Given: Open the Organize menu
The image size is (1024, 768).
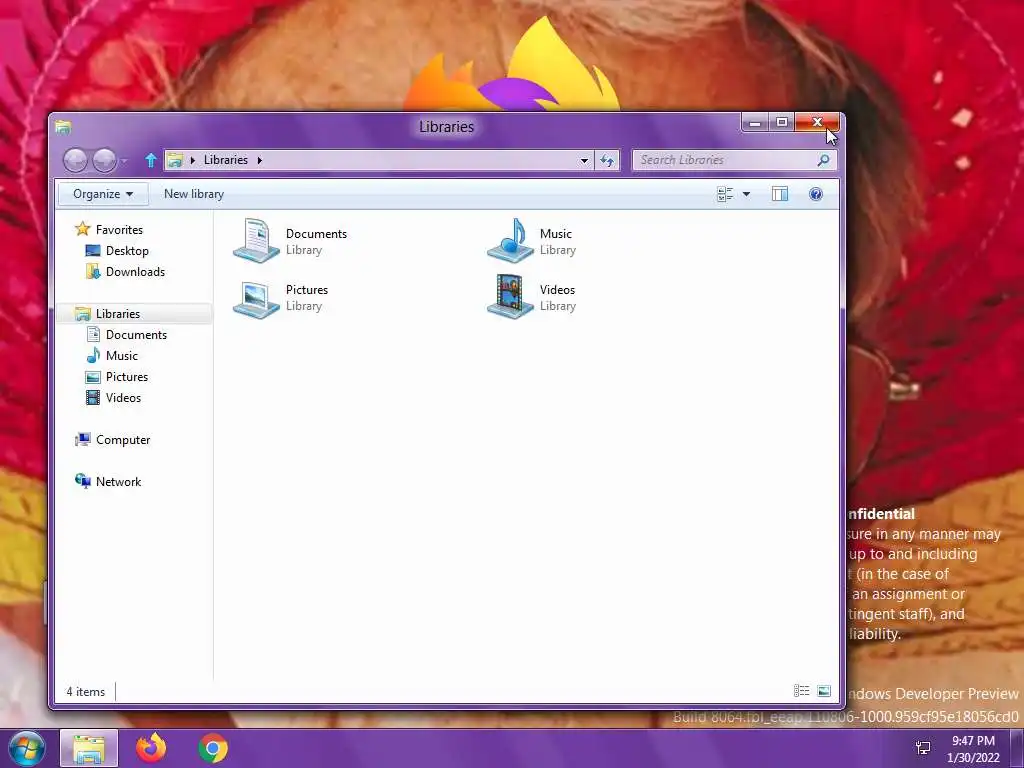Looking at the screenshot, I should click(x=103, y=194).
